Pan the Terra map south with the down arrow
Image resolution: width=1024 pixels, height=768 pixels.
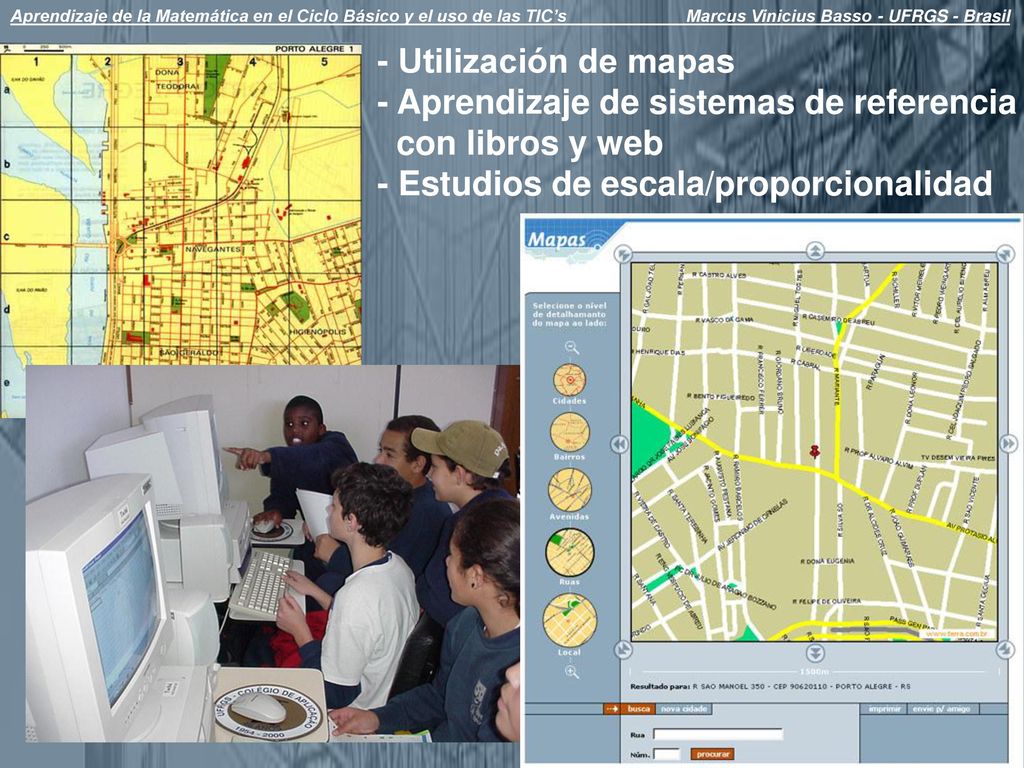tap(814, 653)
